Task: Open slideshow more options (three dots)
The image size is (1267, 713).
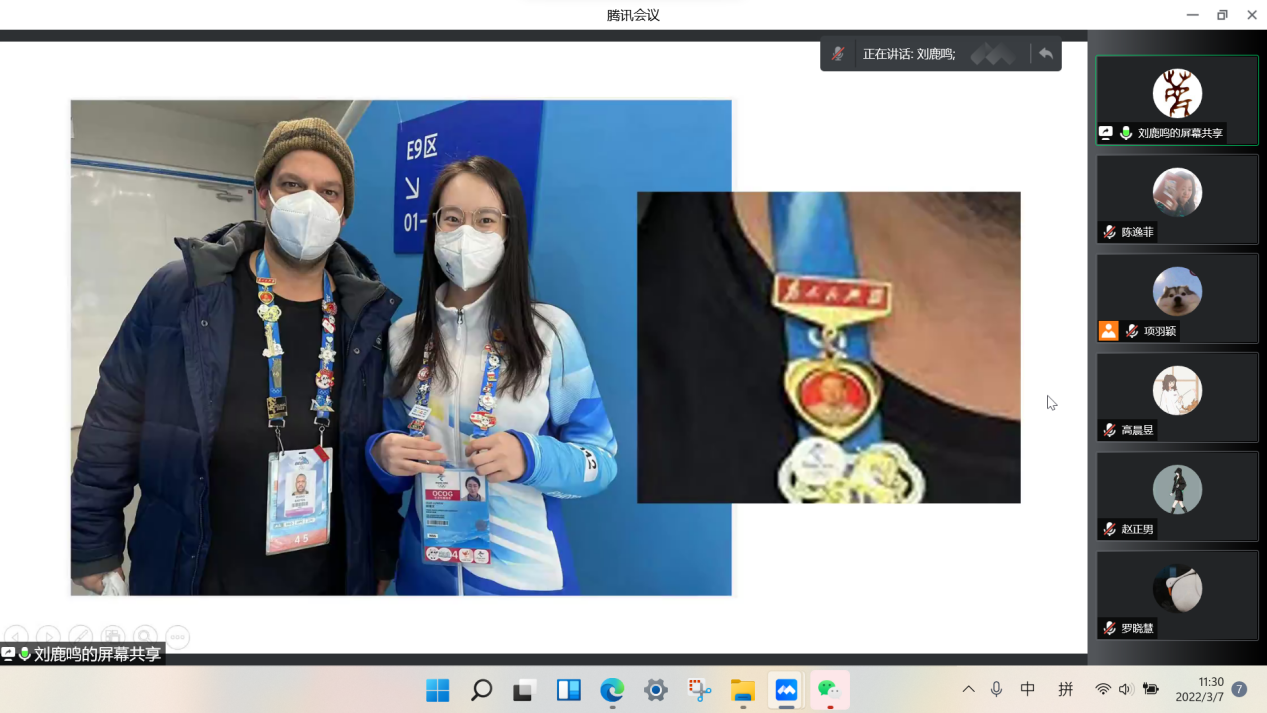Action: tap(177, 636)
